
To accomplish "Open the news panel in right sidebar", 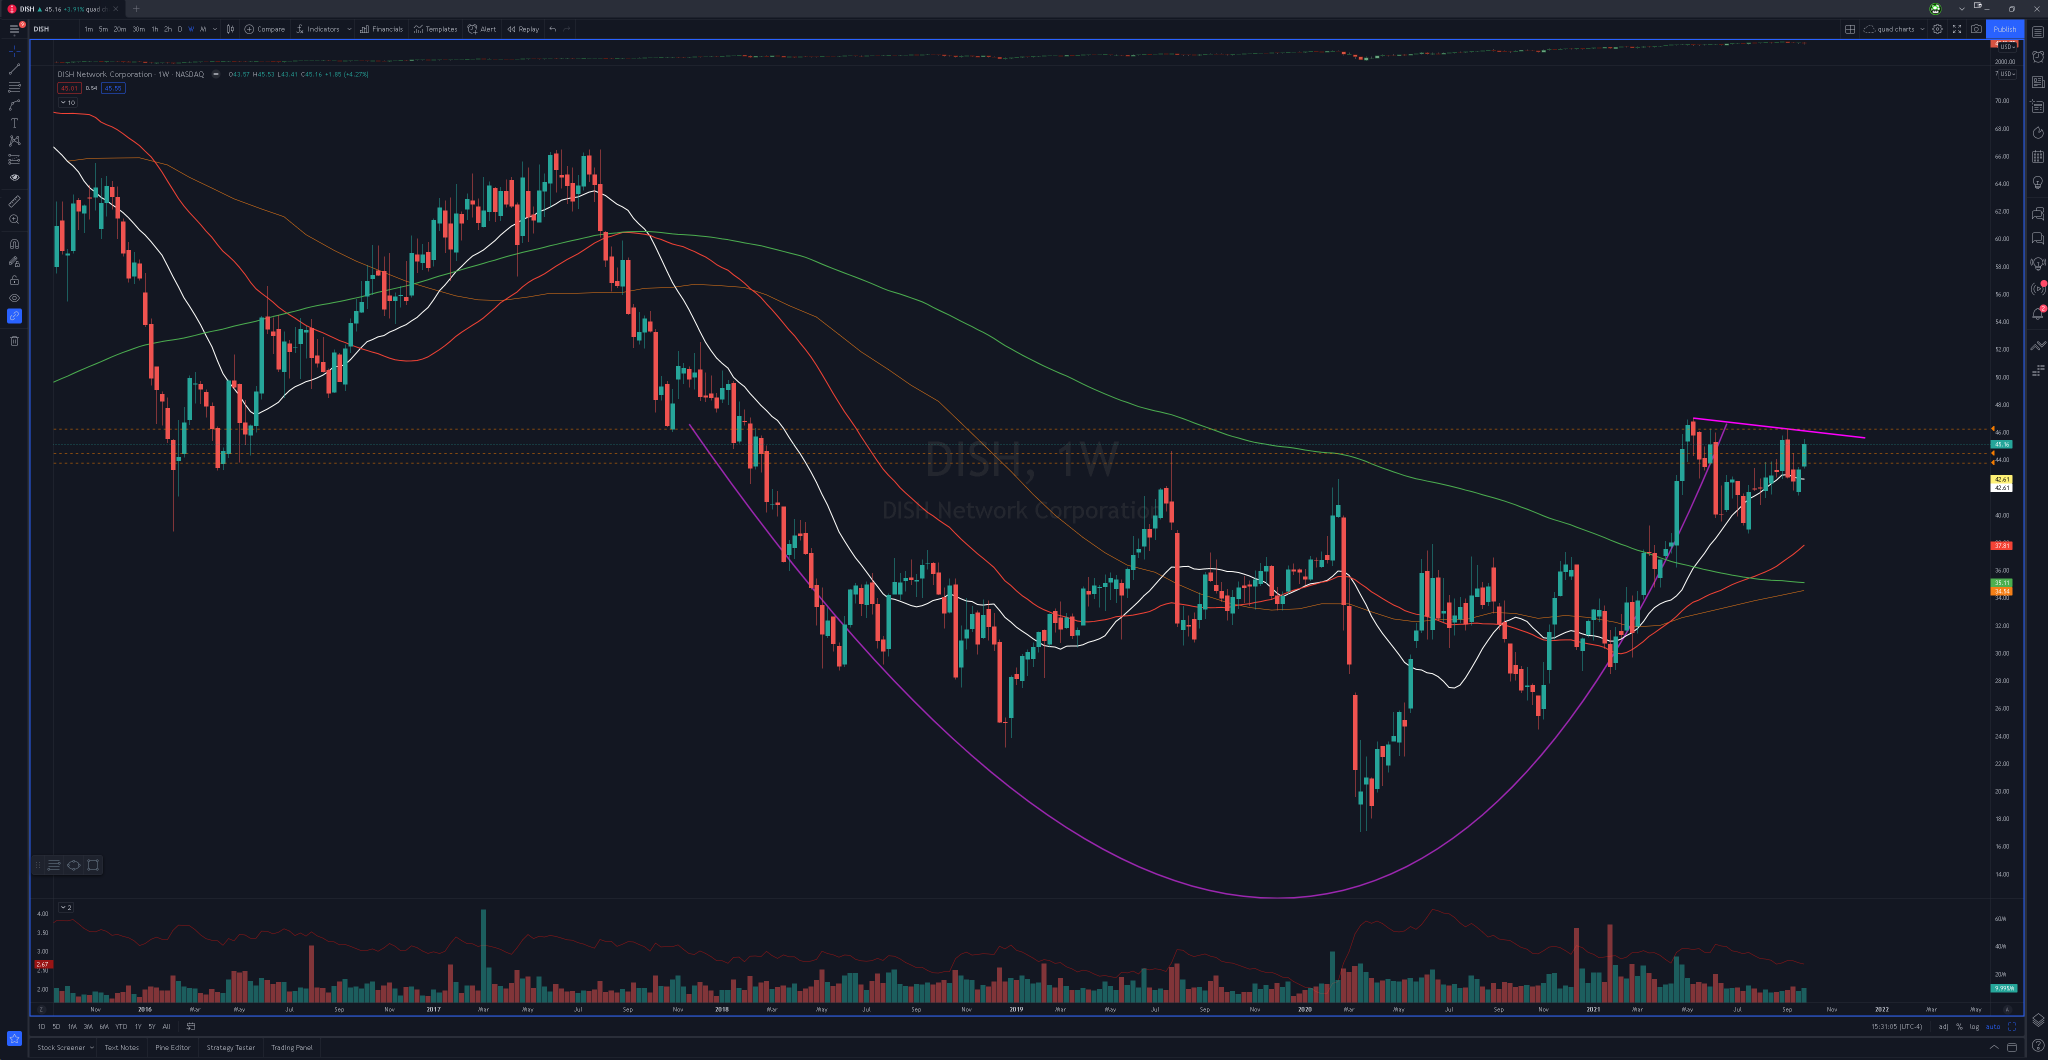I will point(2037,82).
